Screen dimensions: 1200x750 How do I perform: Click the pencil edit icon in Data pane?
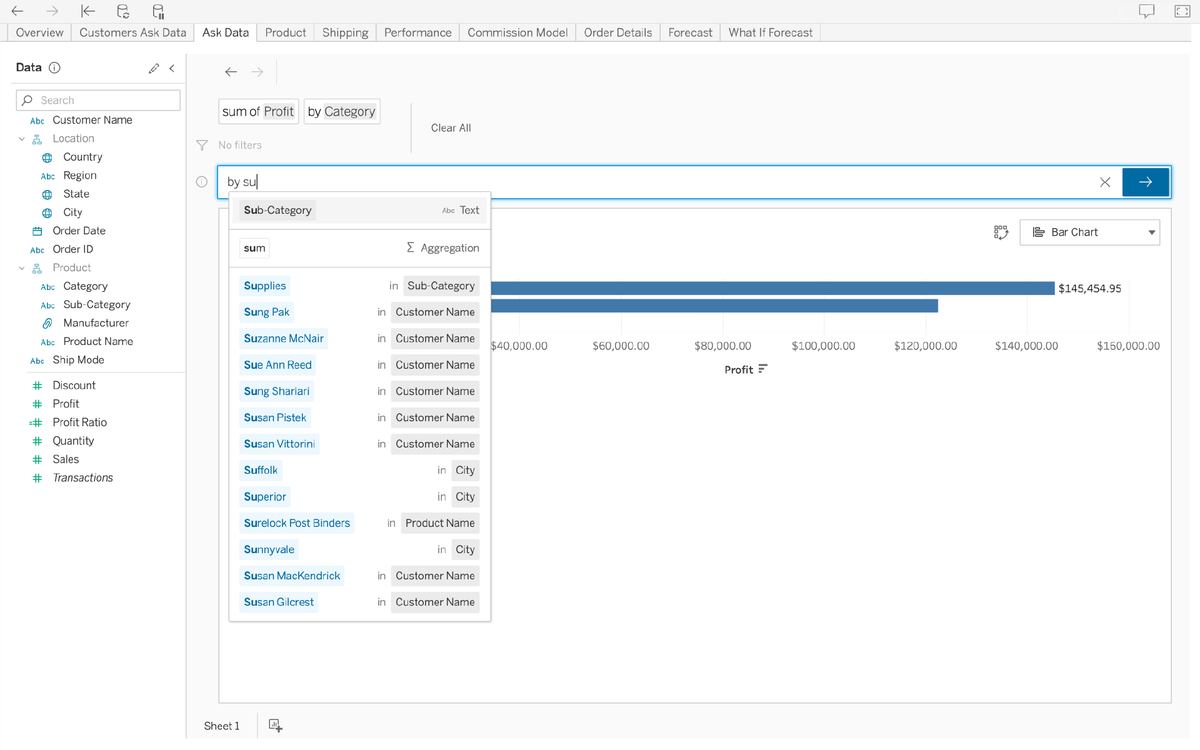pyautogui.click(x=153, y=68)
